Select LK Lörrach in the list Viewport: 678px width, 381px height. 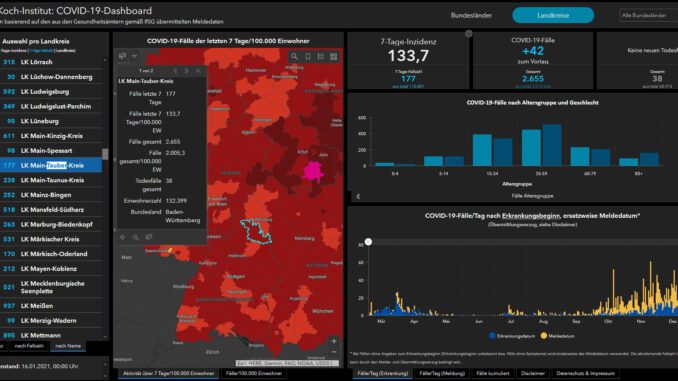(x=51, y=62)
